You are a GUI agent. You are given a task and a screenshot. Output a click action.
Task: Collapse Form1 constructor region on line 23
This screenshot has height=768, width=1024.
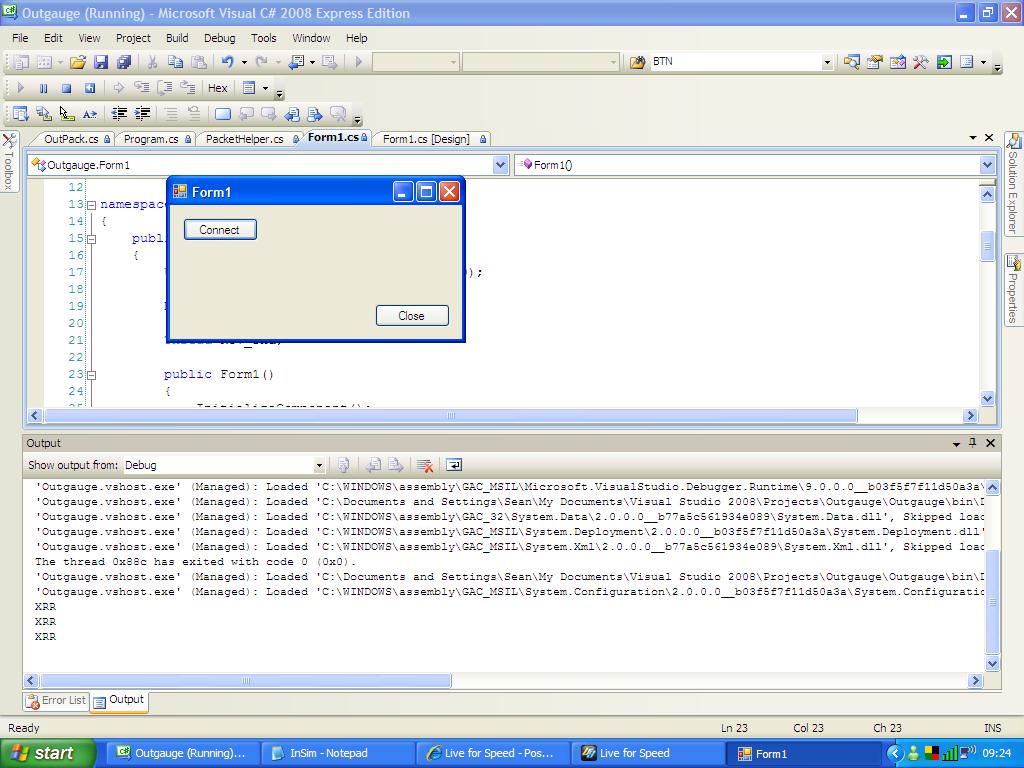pos(91,375)
